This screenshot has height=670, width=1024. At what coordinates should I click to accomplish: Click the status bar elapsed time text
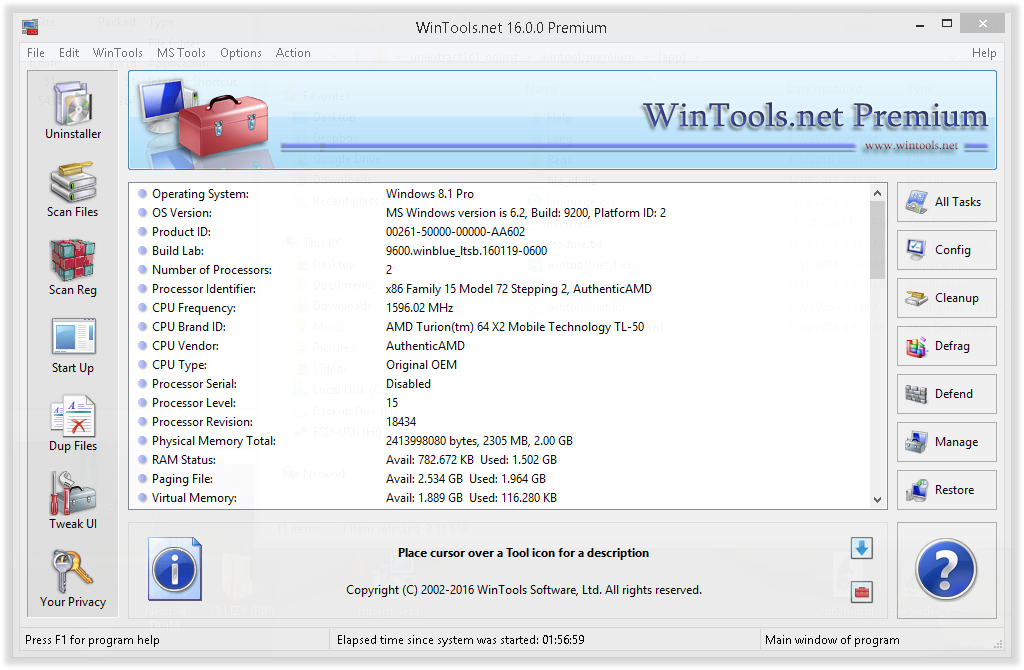tap(460, 640)
